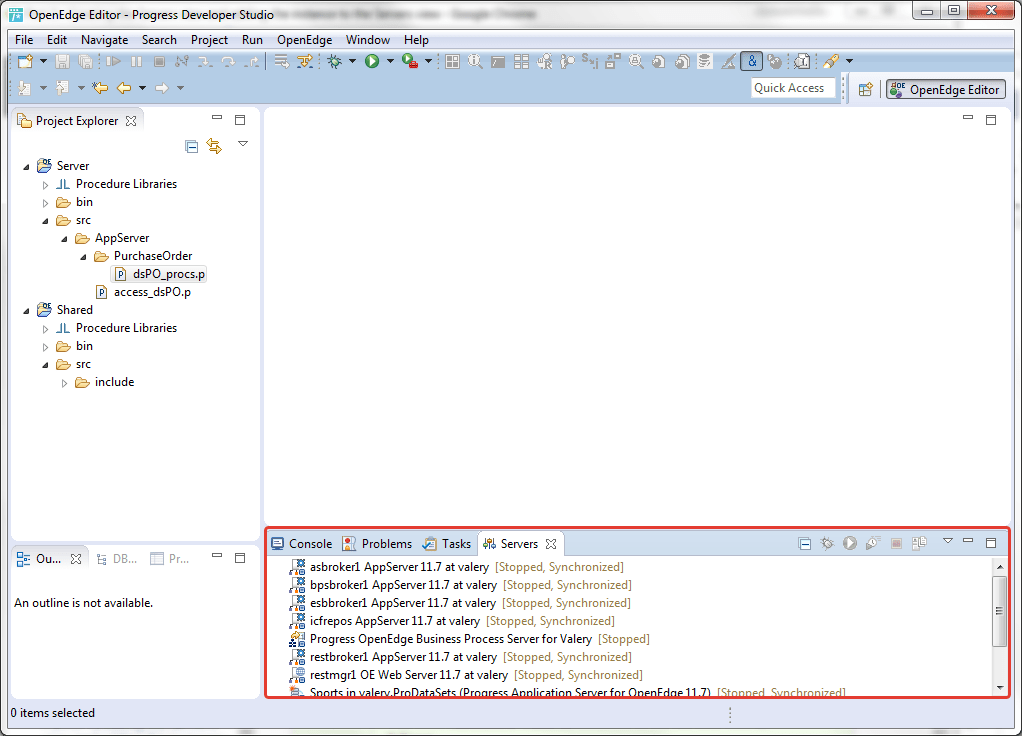Click the green Debug bug icon in main toolbar
Viewport: 1022px width, 736px height.
click(x=334, y=61)
